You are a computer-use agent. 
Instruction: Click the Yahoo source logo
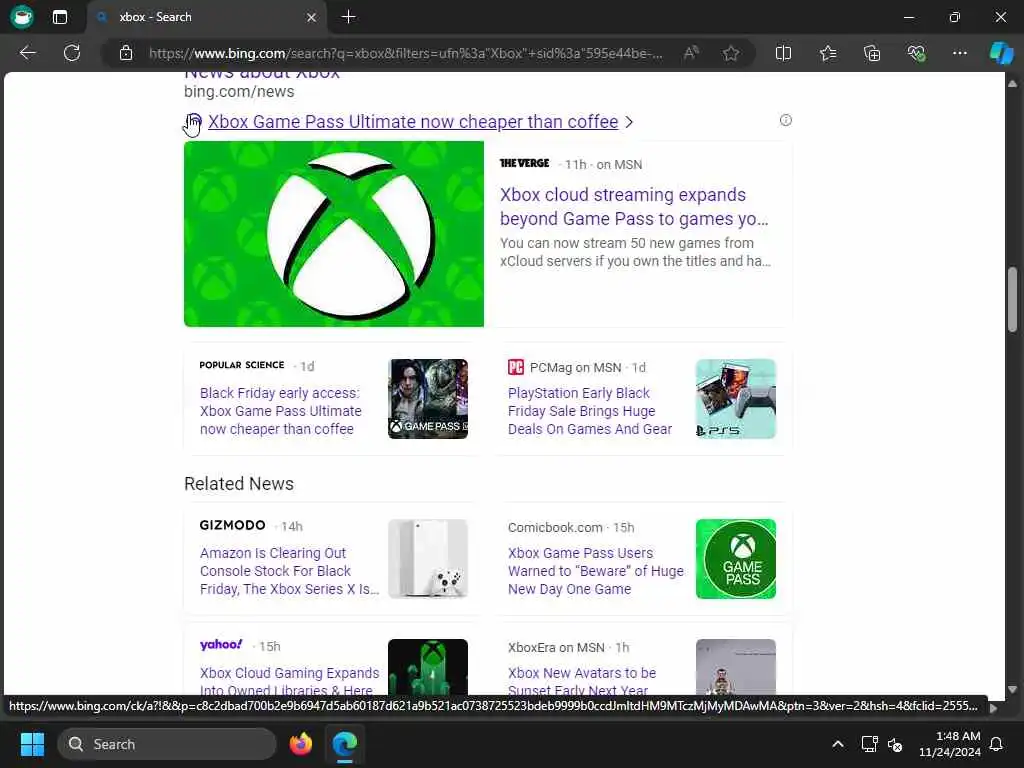[x=221, y=645]
